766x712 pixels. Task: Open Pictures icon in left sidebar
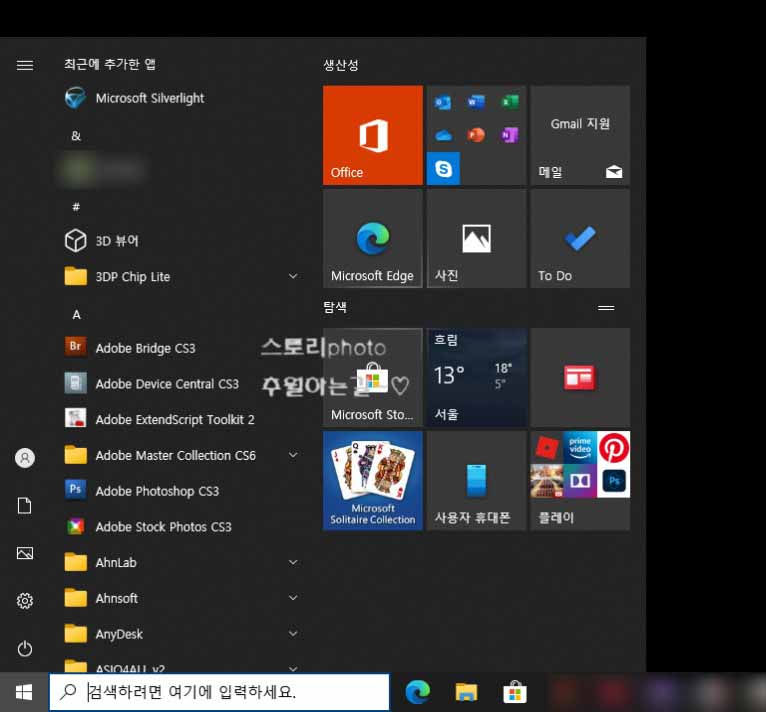coord(25,553)
